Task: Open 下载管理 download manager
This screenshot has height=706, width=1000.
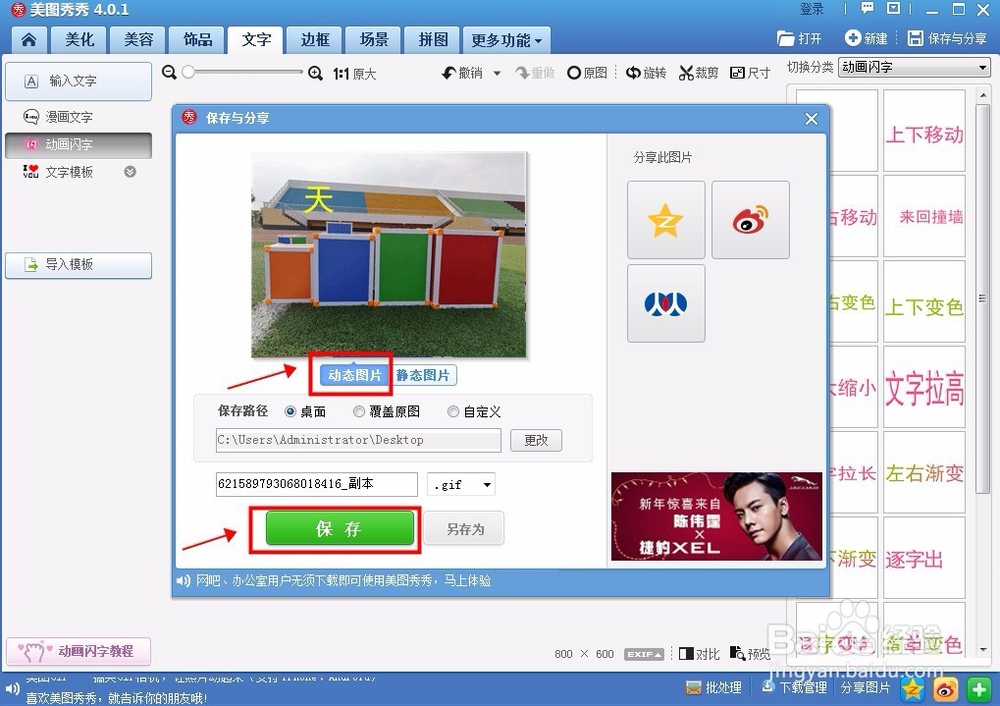Action: 794,688
